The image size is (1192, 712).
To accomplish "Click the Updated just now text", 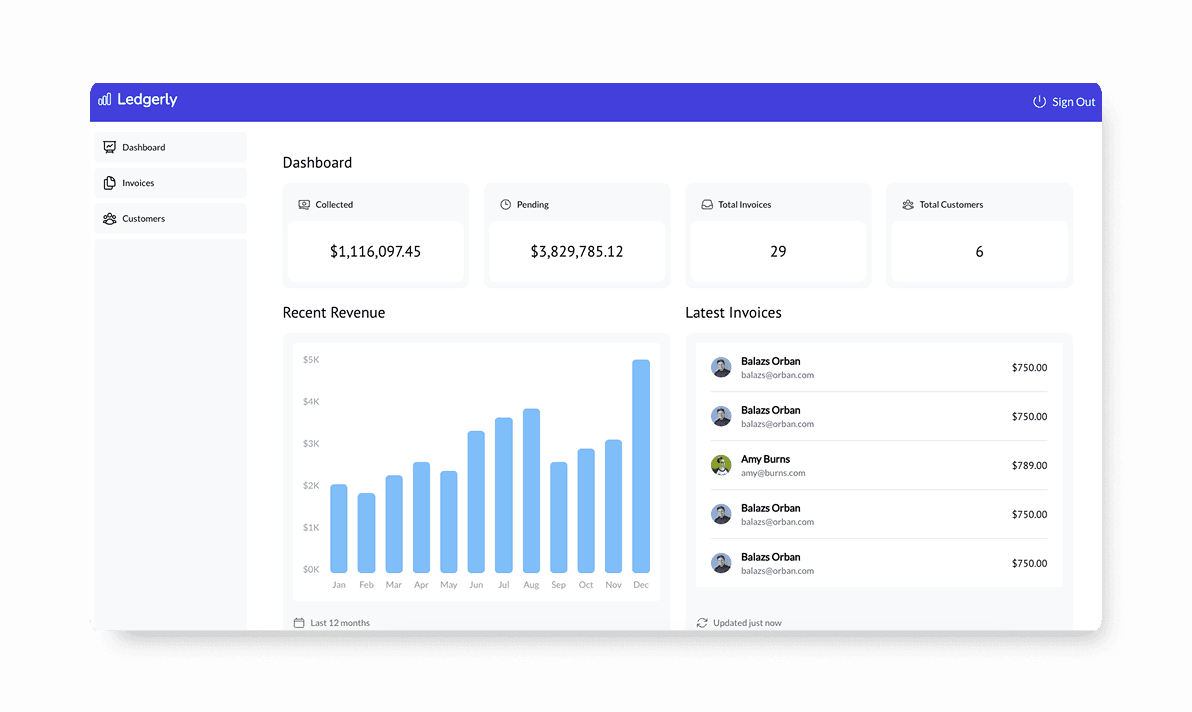I will [747, 622].
